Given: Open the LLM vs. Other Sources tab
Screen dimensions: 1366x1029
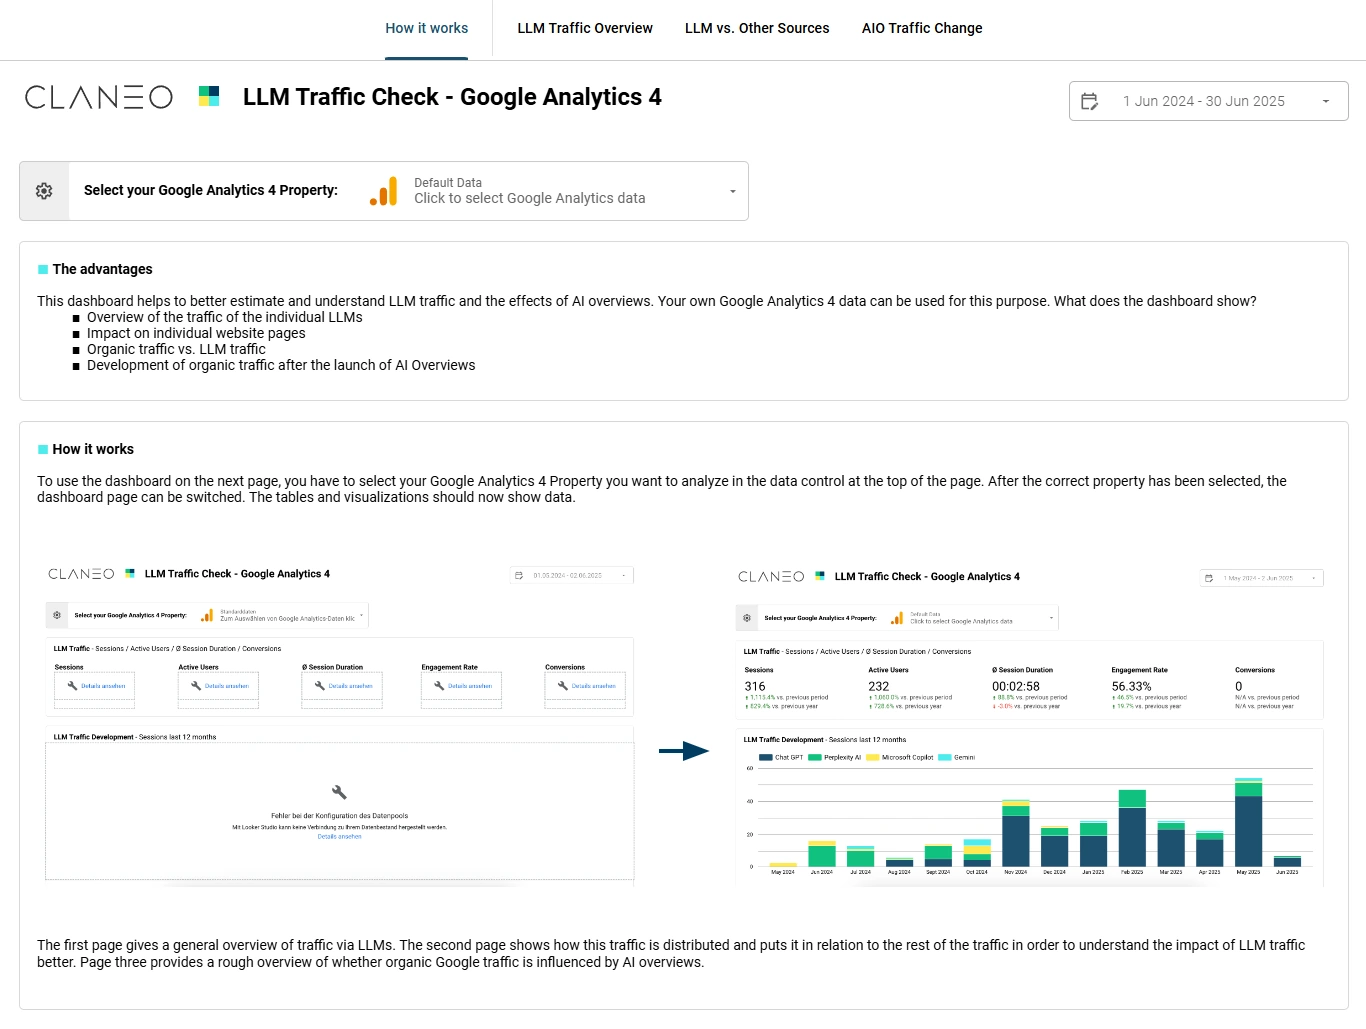Looking at the screenshot, I should pyautogui.click(x=757, y=28).
